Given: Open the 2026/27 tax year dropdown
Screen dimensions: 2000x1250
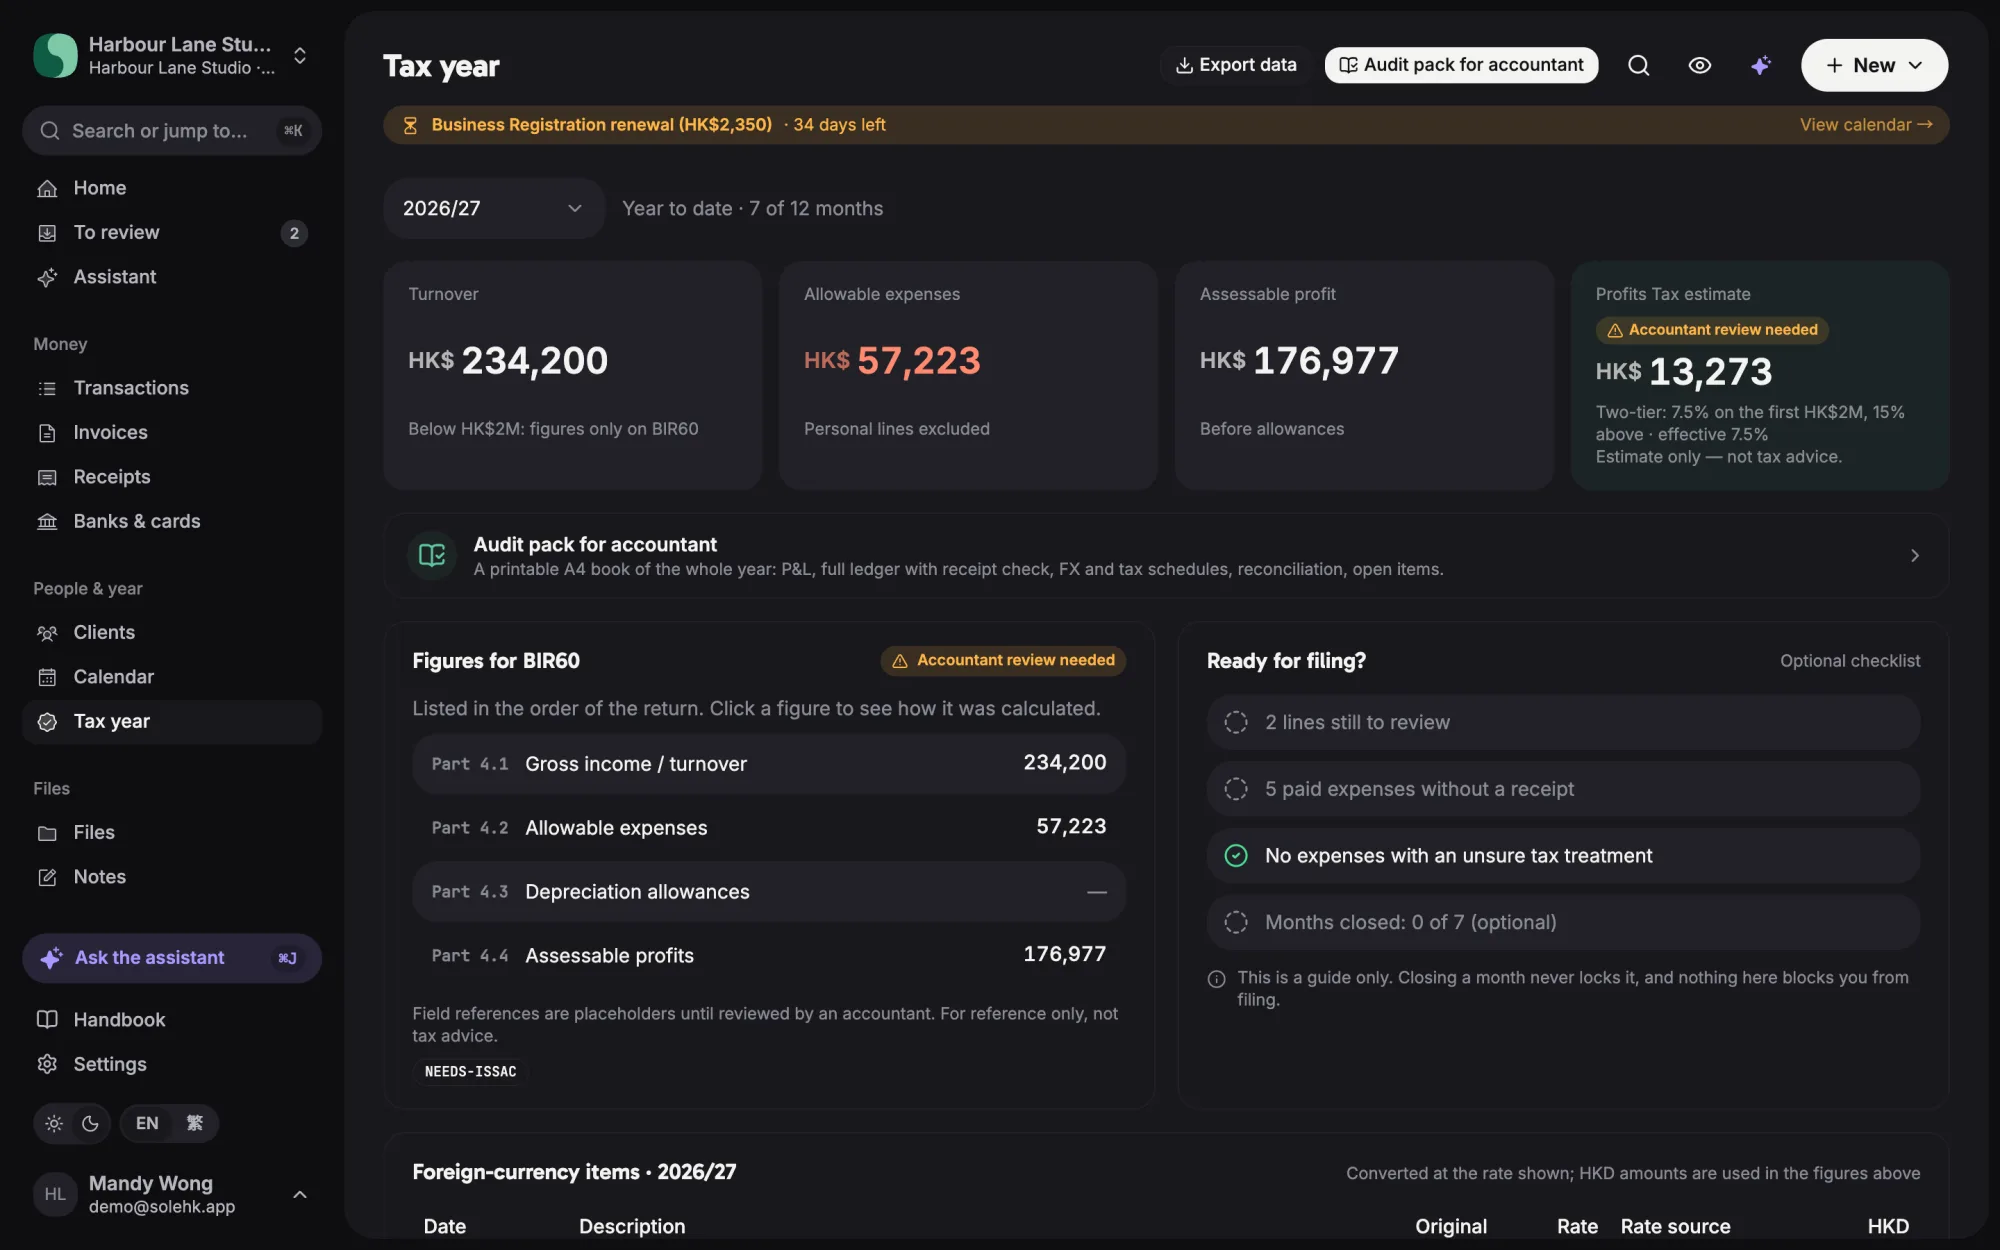Looking at the screenshot, I should click(493, 208).
